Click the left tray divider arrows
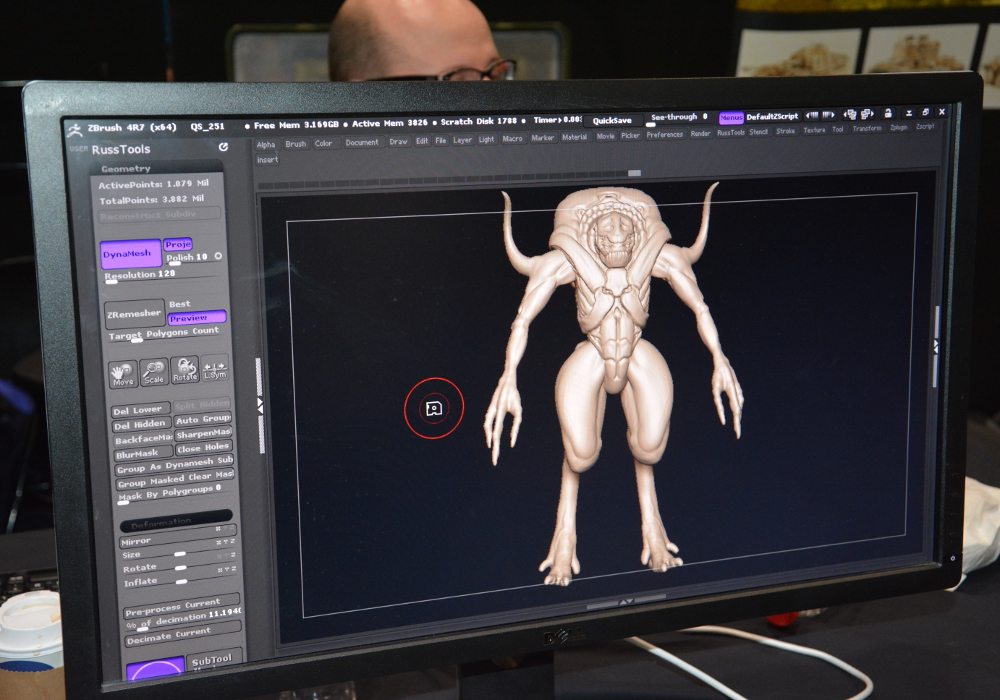The height and width of the screenshot is (700, 1000). coord(260,405)
